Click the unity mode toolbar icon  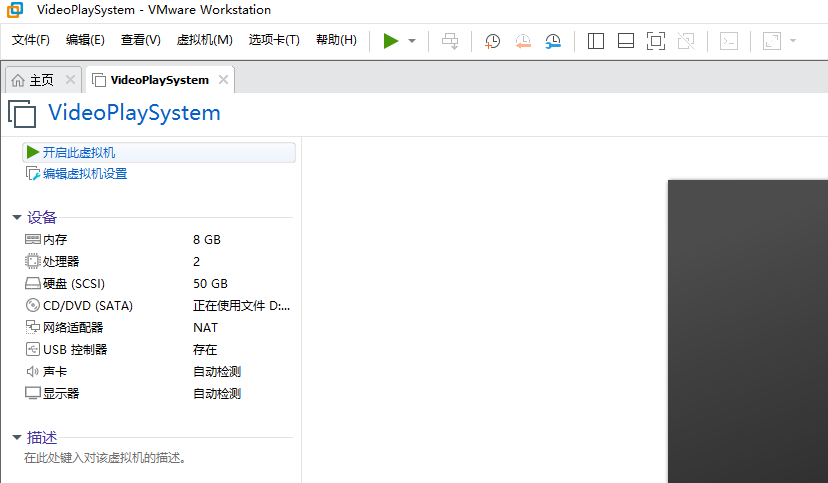(x=686, y=41)
